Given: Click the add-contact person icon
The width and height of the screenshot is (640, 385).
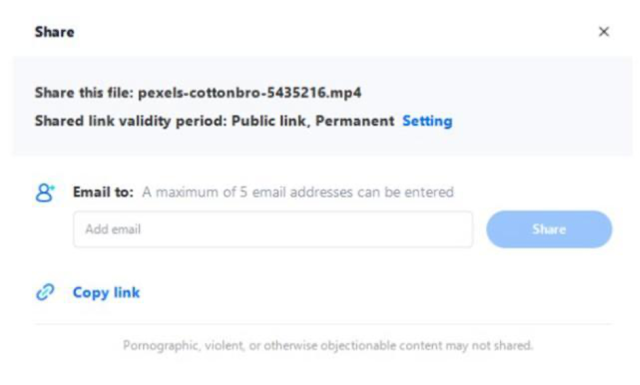Looking at the screenshot, I should [45, 193].
